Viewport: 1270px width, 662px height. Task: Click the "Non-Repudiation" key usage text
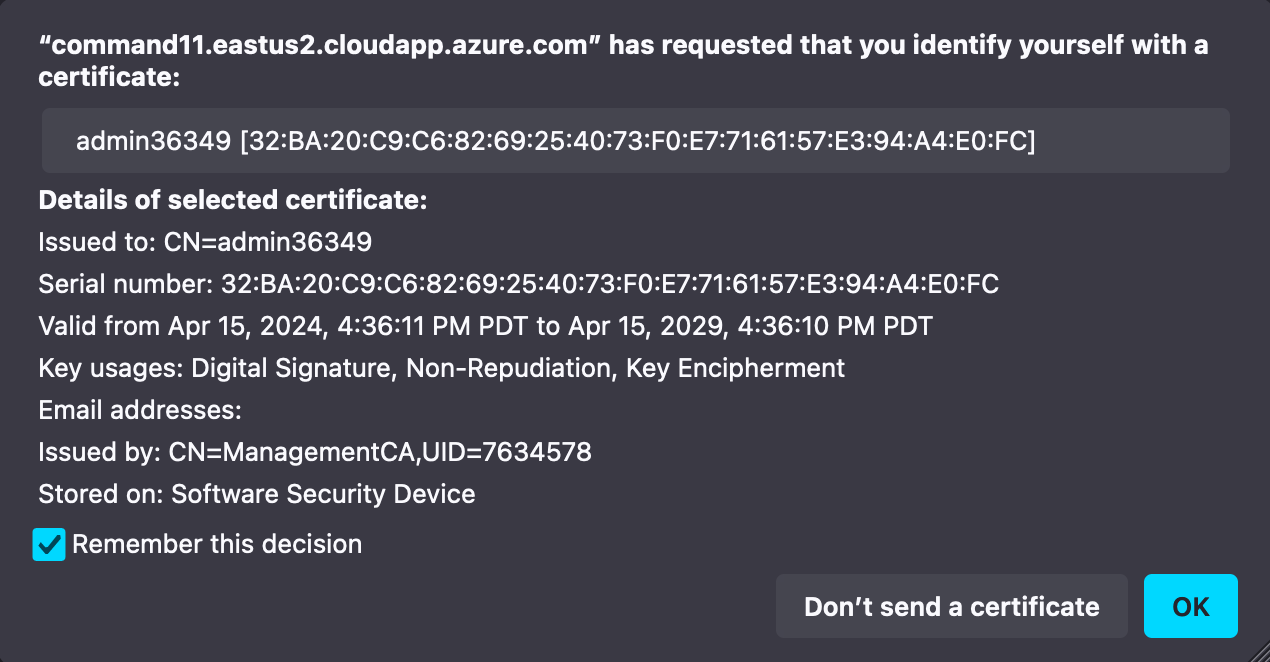click(509, 368)
